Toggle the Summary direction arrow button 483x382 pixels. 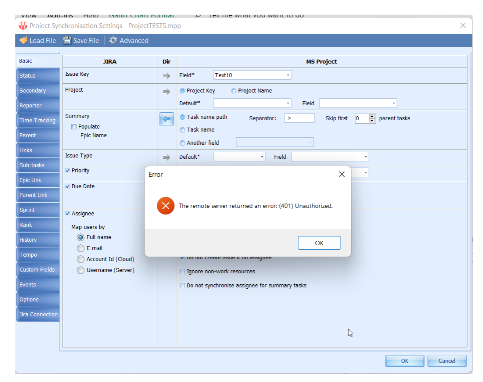pyautogui.click(x=166, y=119)
